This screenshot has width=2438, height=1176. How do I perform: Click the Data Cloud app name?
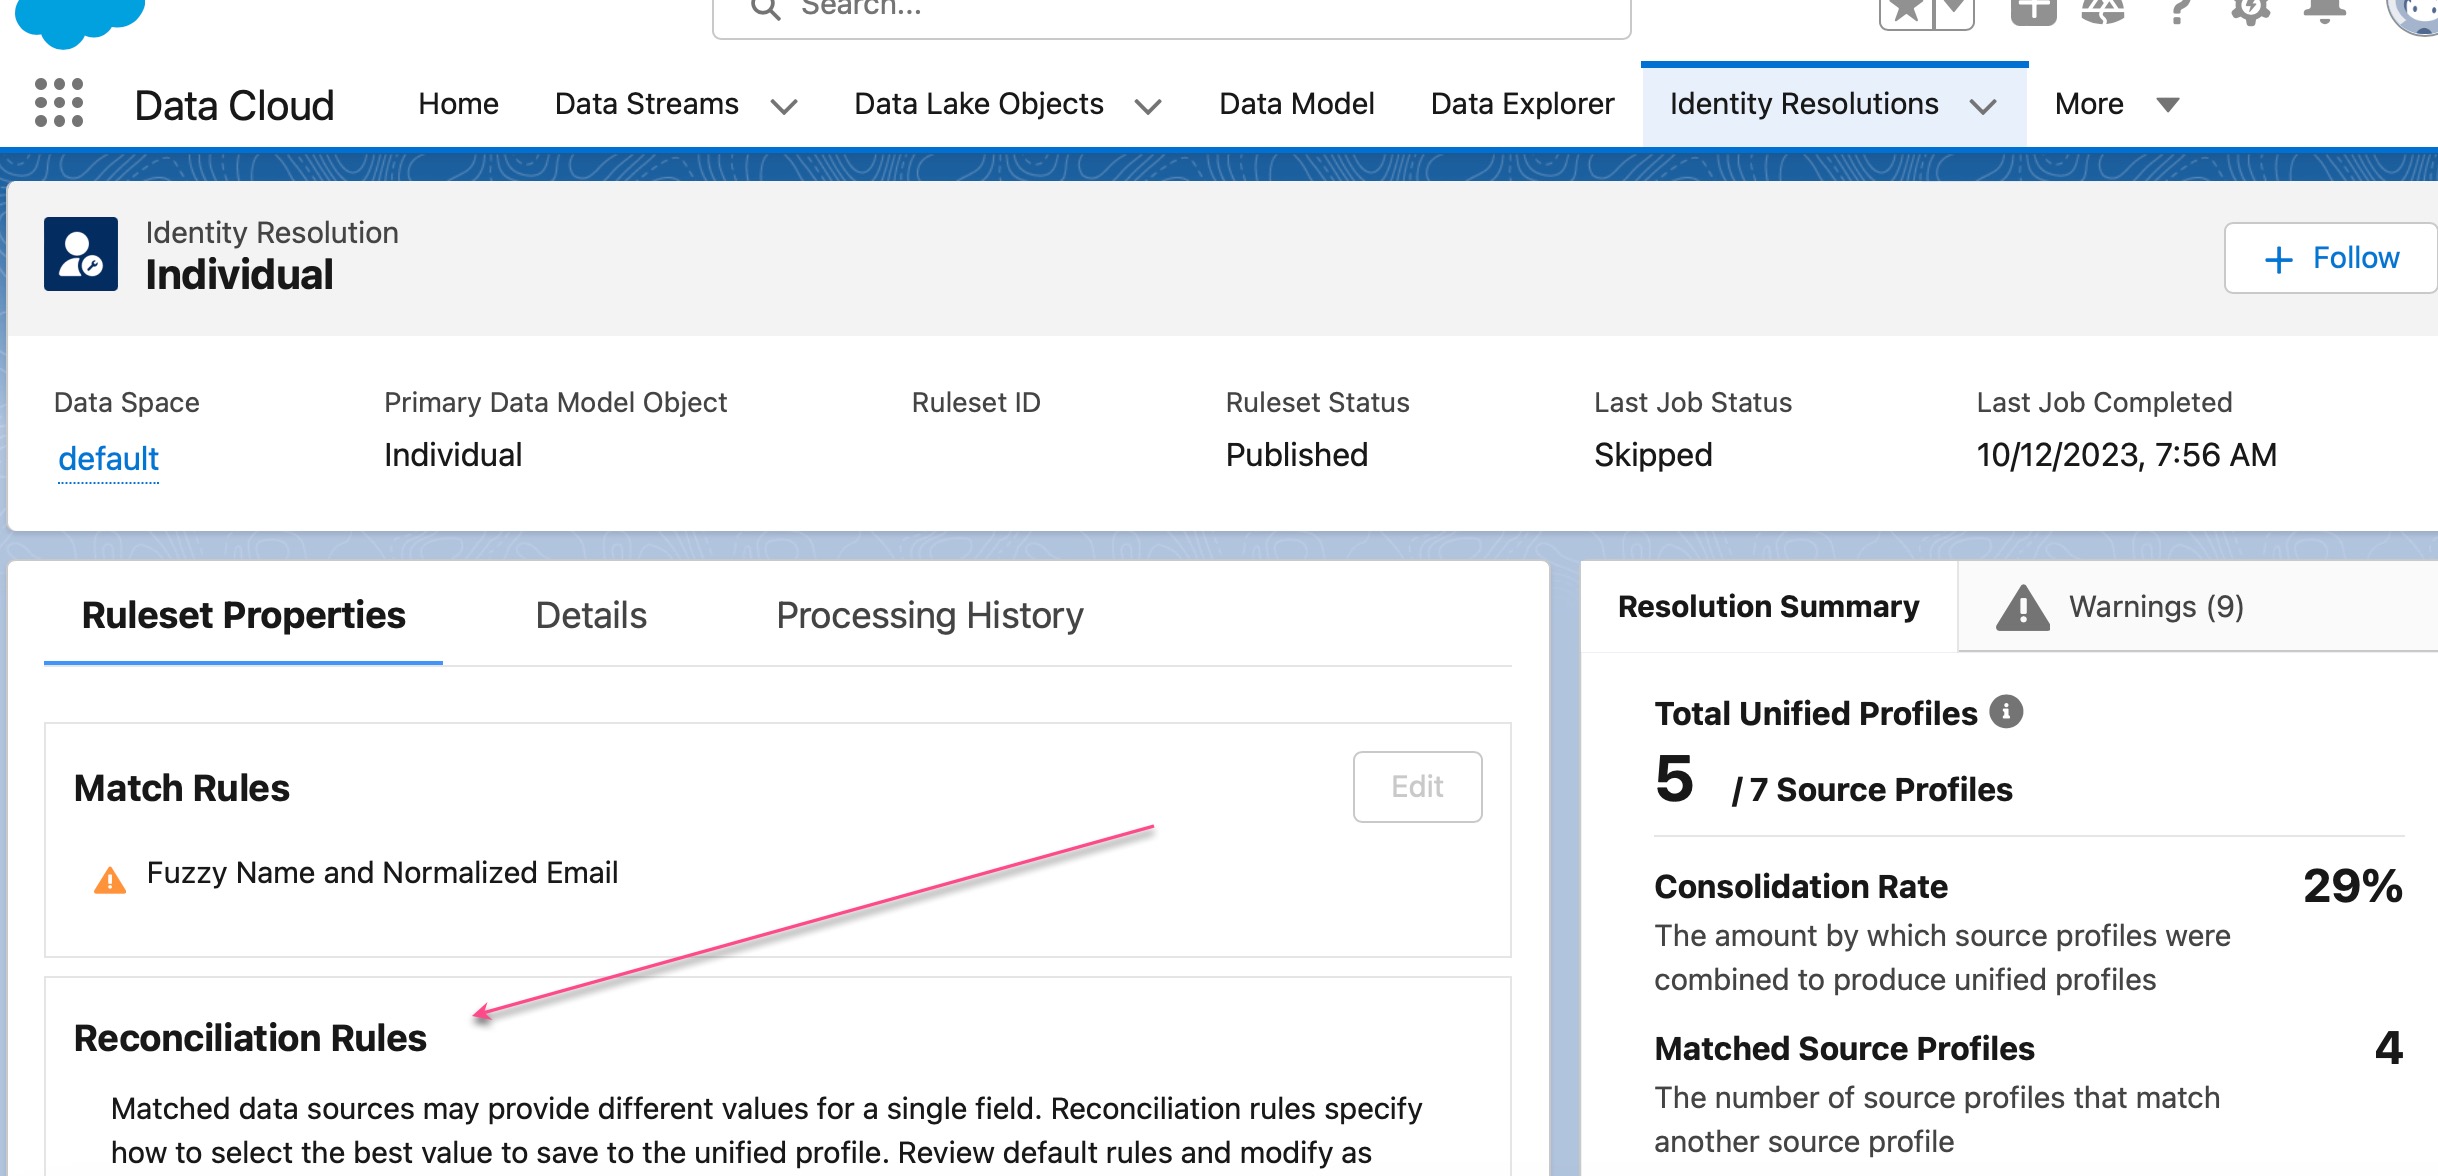pyautogui.click(x=234, y=105)
